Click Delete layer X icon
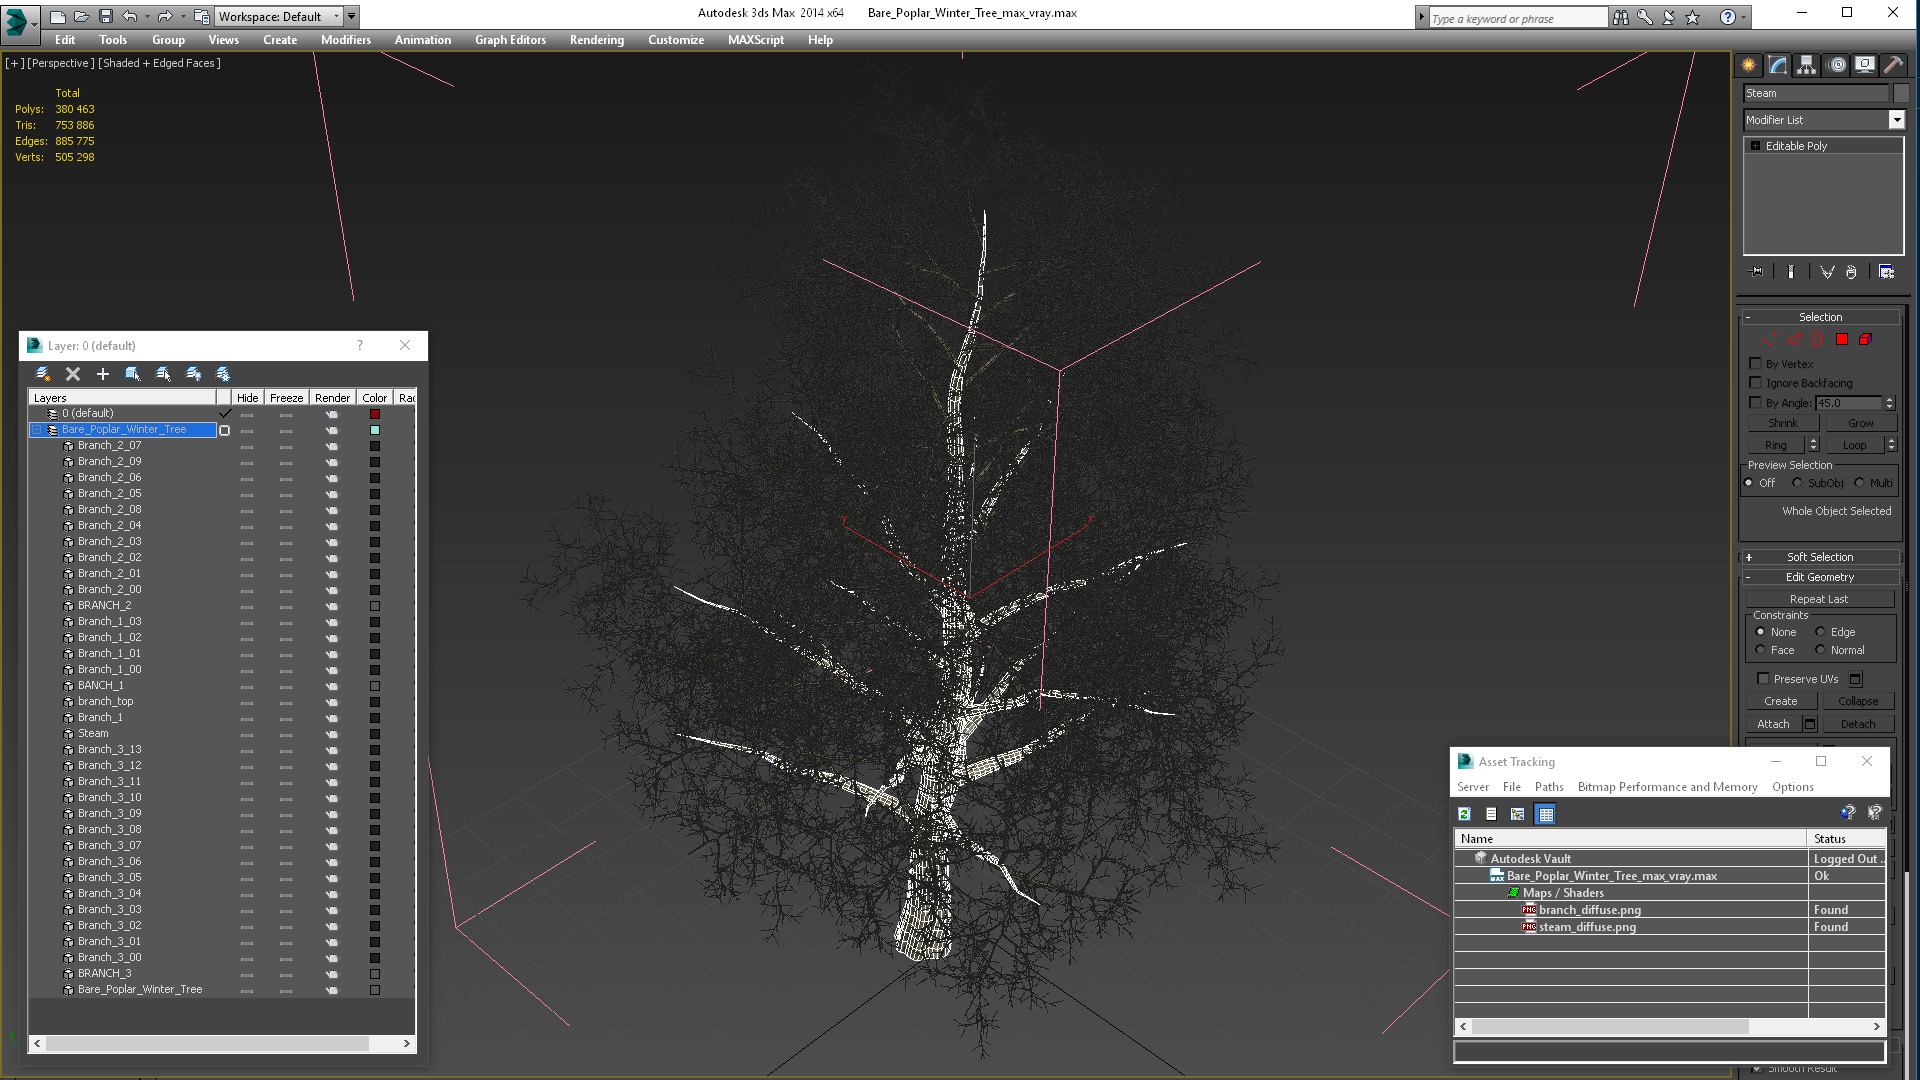Image resolution: width=1920 pixels, height=1080 pixels. [x=73, y=374]
